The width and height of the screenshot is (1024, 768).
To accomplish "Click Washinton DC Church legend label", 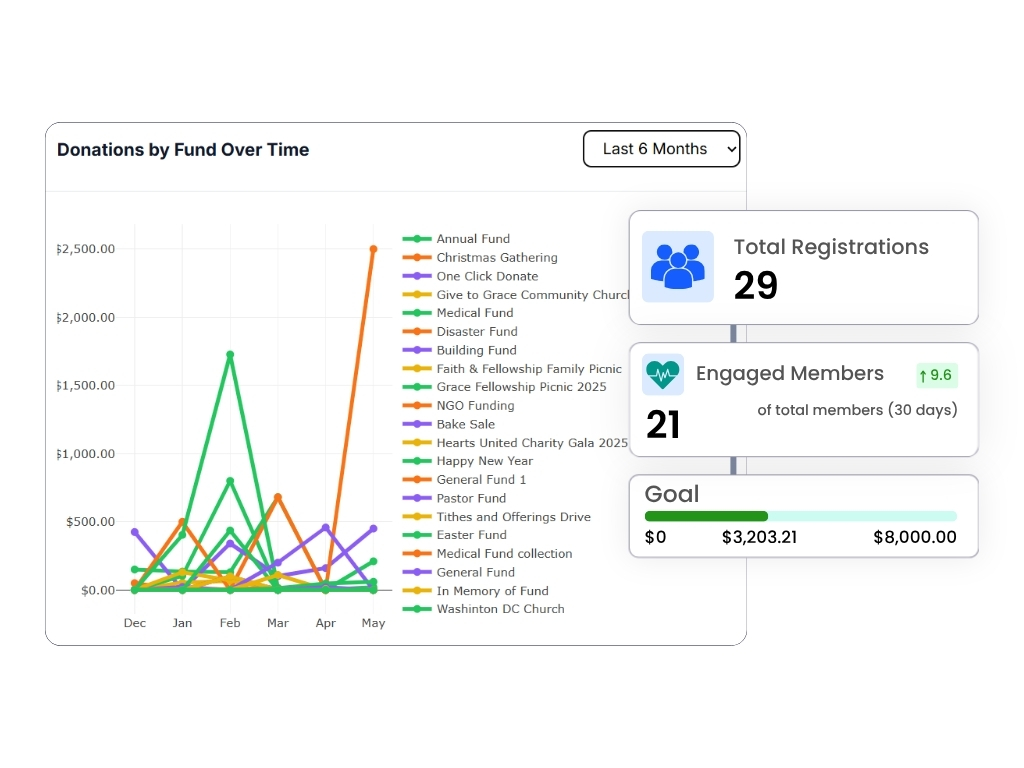I will point(500,609).
